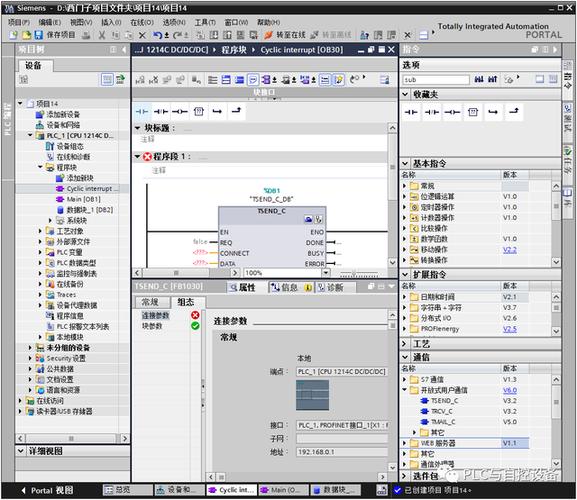
Task: Select TMAIL_C instruction in communication list
Action: (x=443, y=422)
